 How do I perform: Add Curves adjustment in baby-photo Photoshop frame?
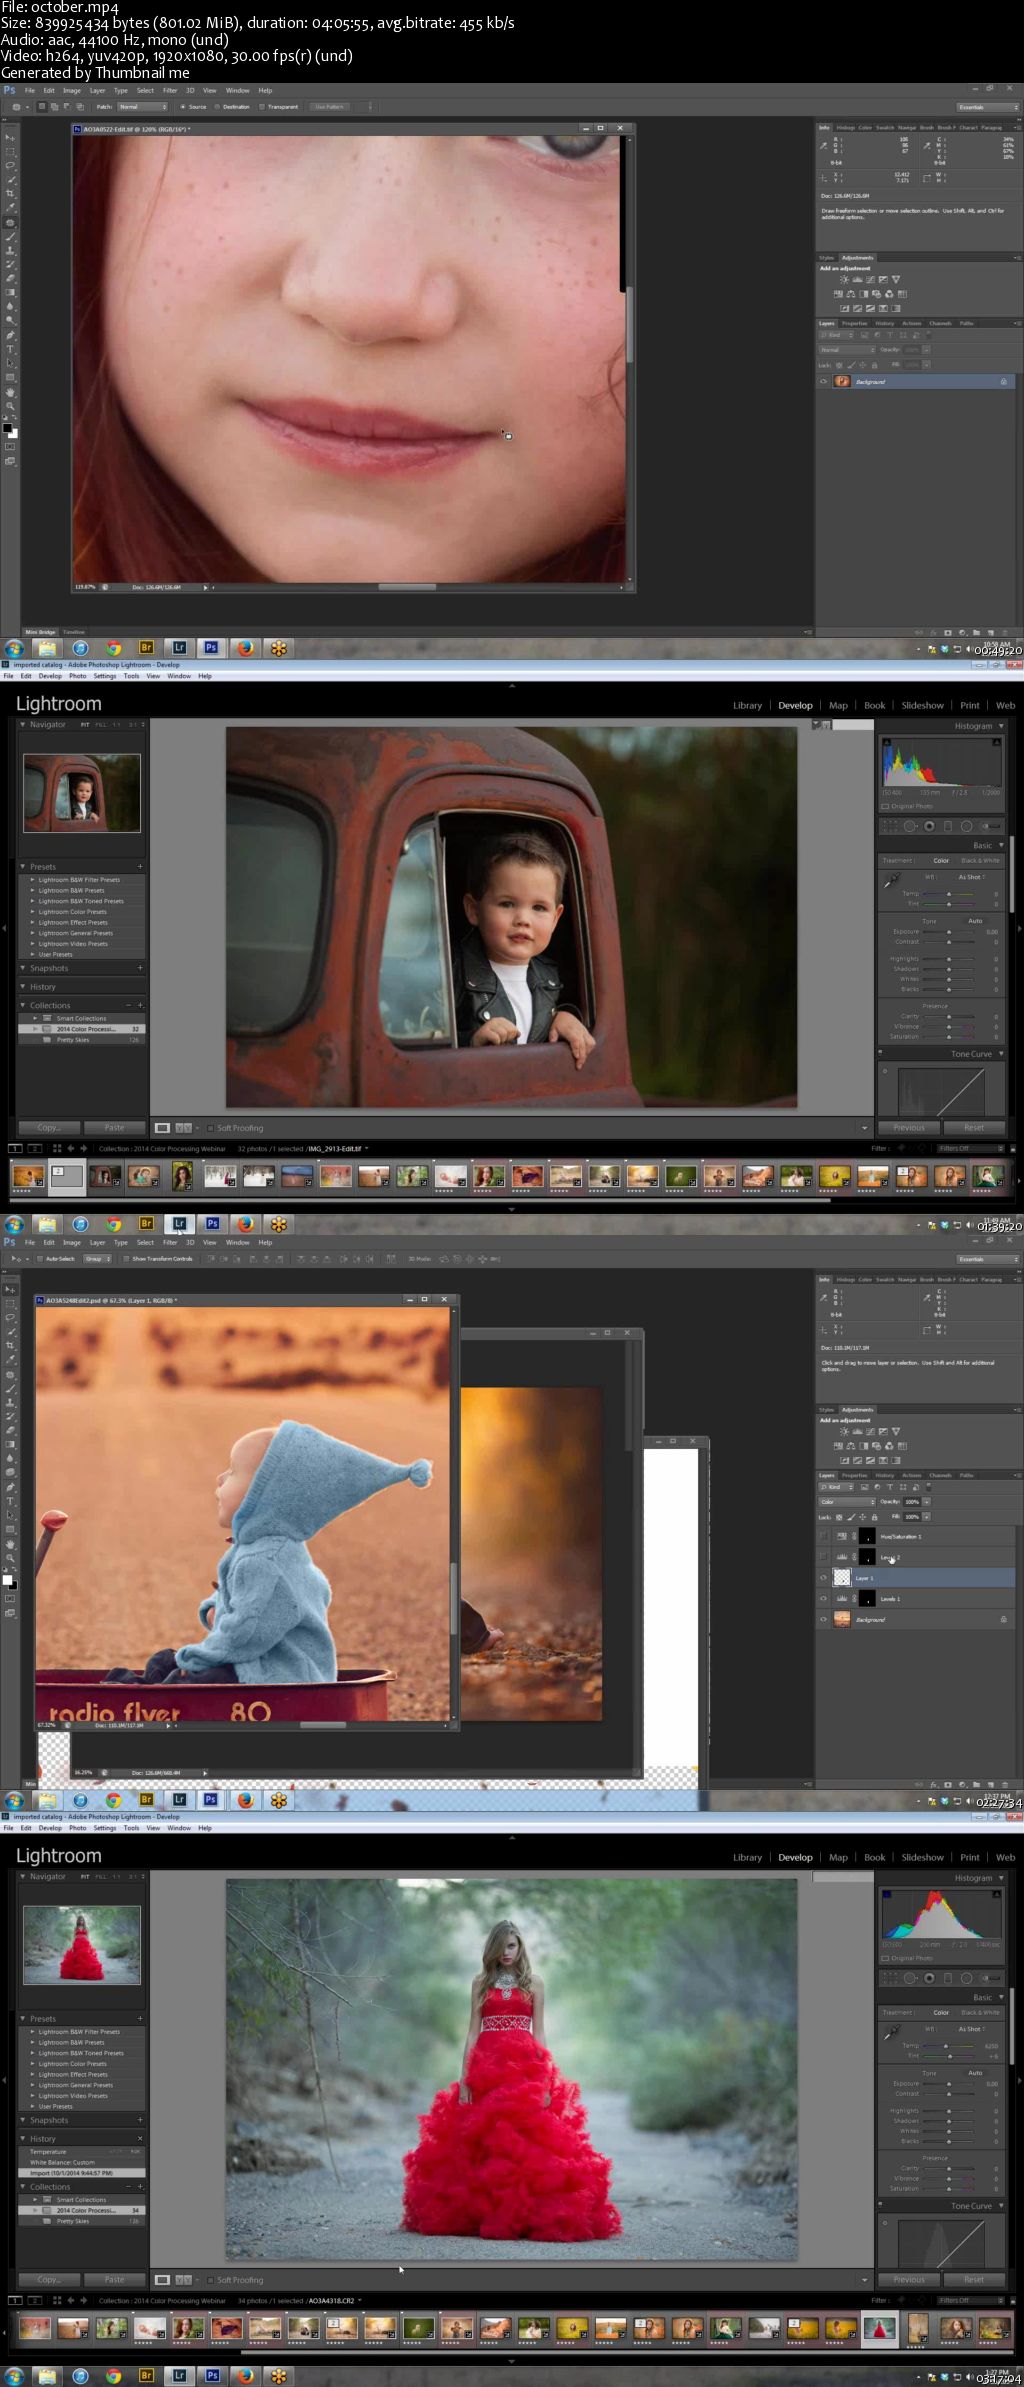click(870, 1432)
